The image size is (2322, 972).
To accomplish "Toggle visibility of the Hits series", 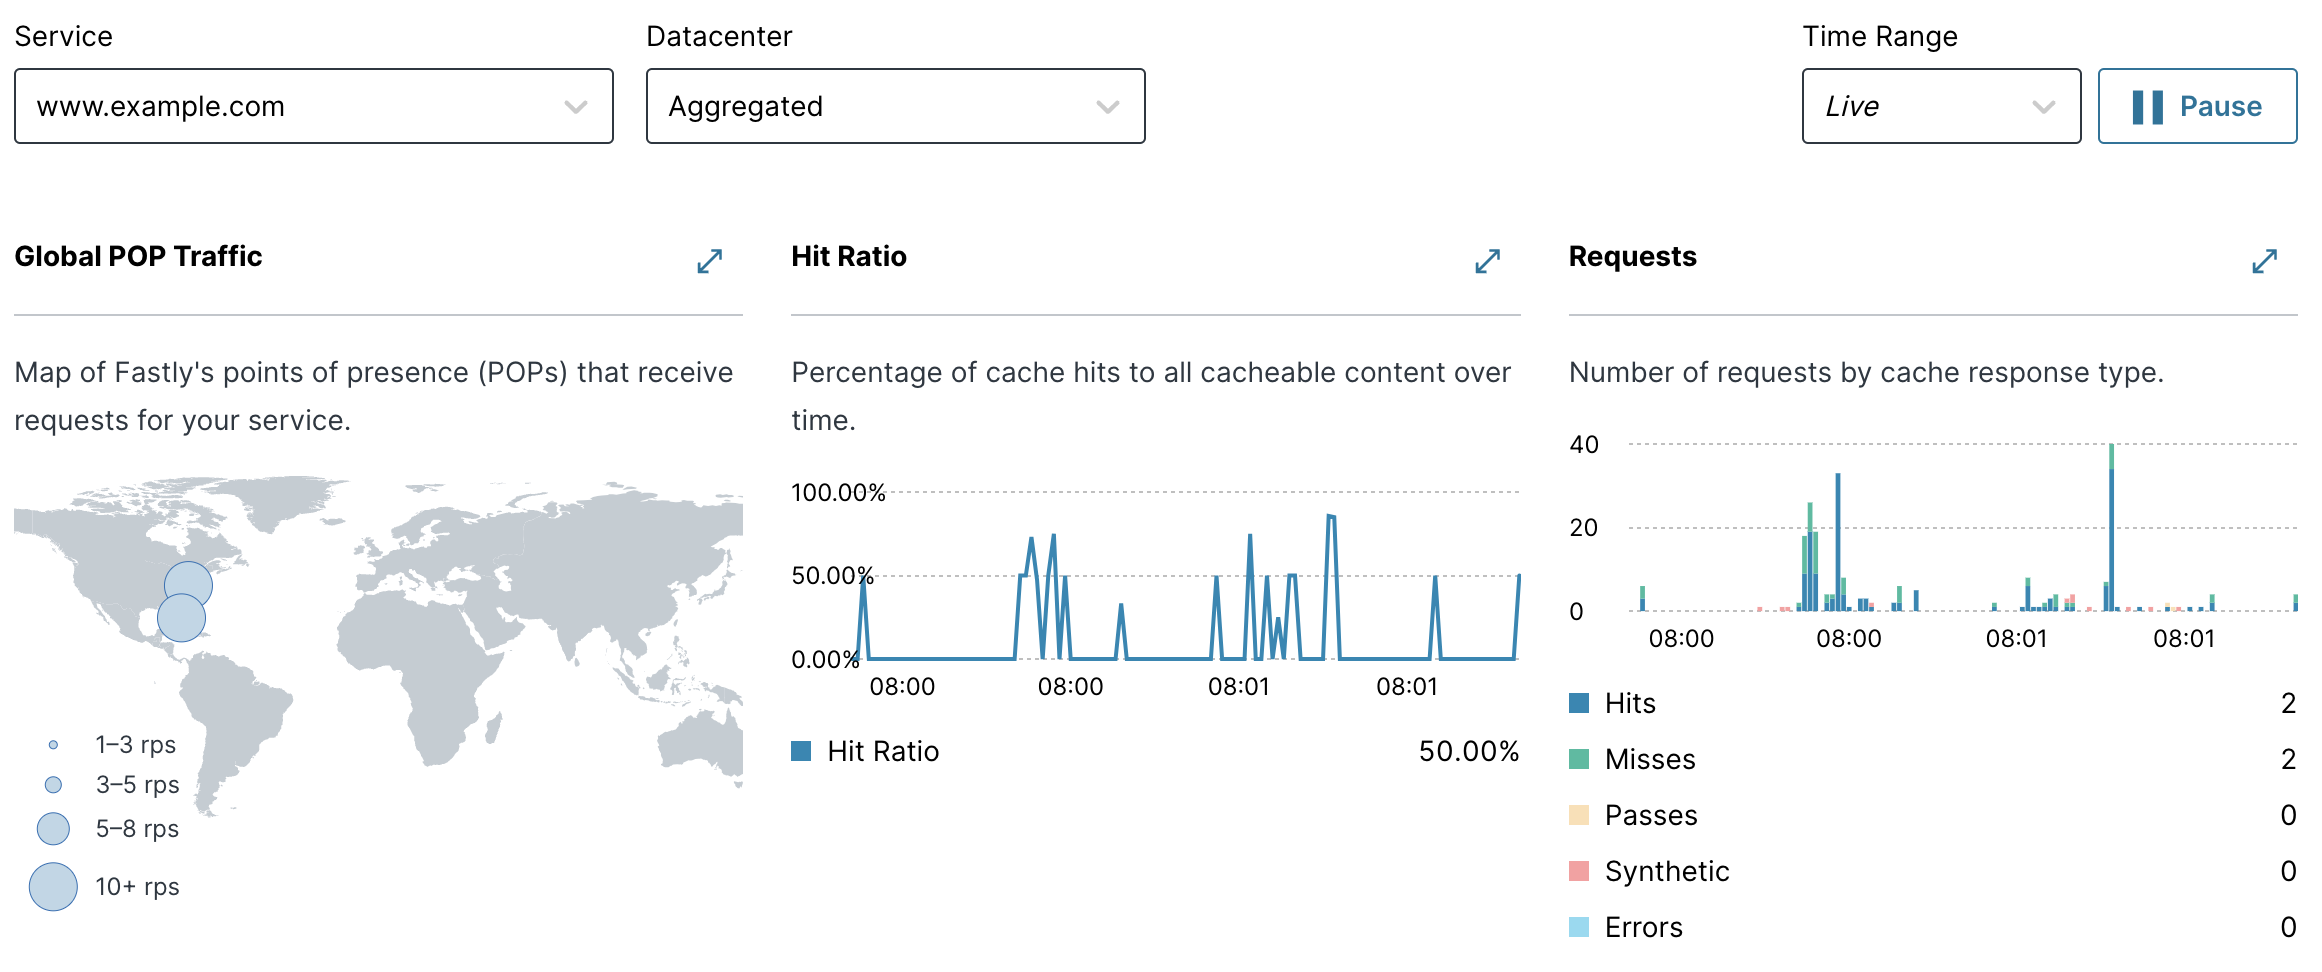I will 1629,703.
